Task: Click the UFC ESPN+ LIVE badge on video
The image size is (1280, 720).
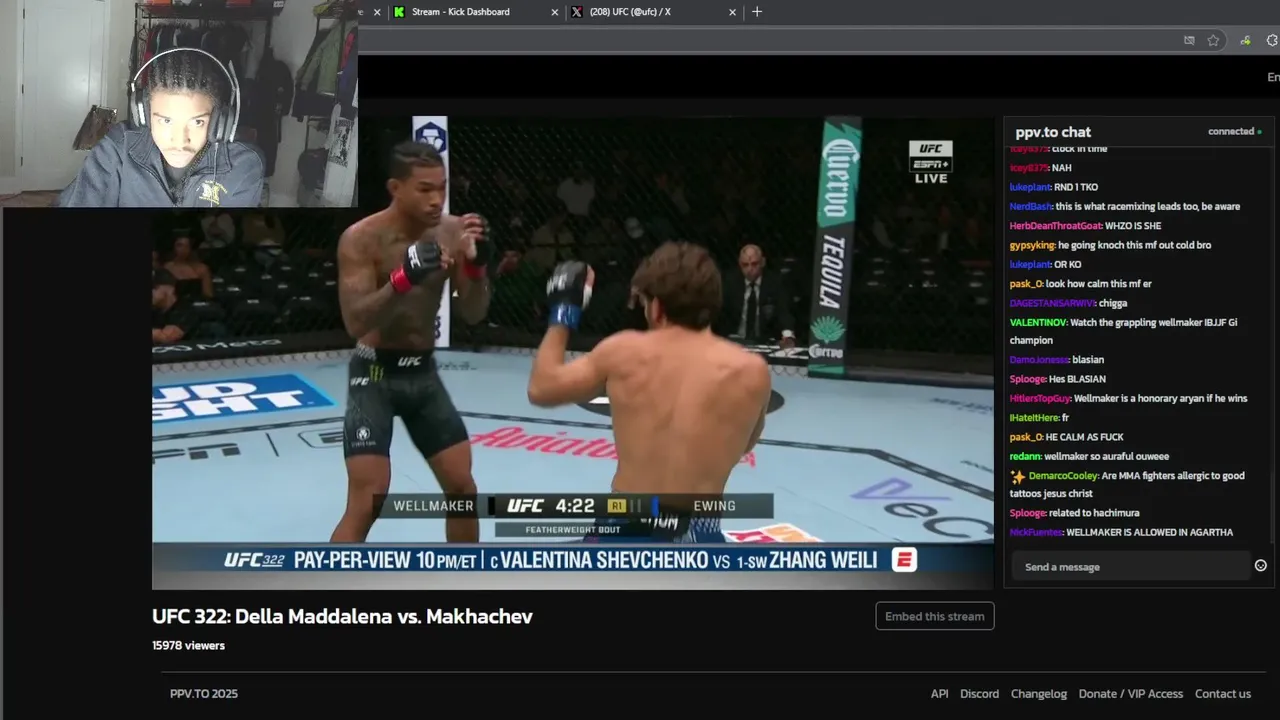Action: click(x=930, y=162)
